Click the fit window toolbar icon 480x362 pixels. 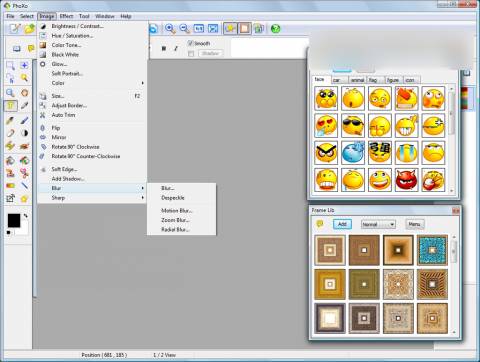tap(213, 29)
